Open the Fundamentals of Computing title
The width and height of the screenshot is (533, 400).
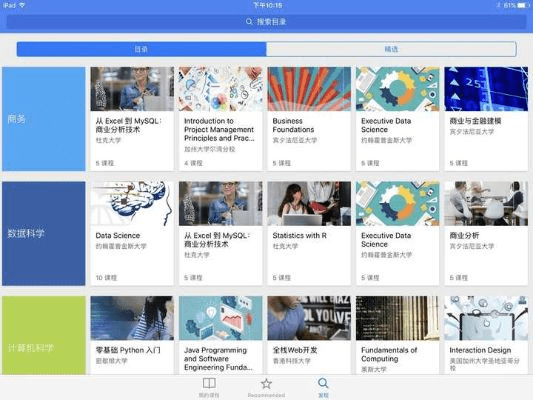tap(389, 354)
